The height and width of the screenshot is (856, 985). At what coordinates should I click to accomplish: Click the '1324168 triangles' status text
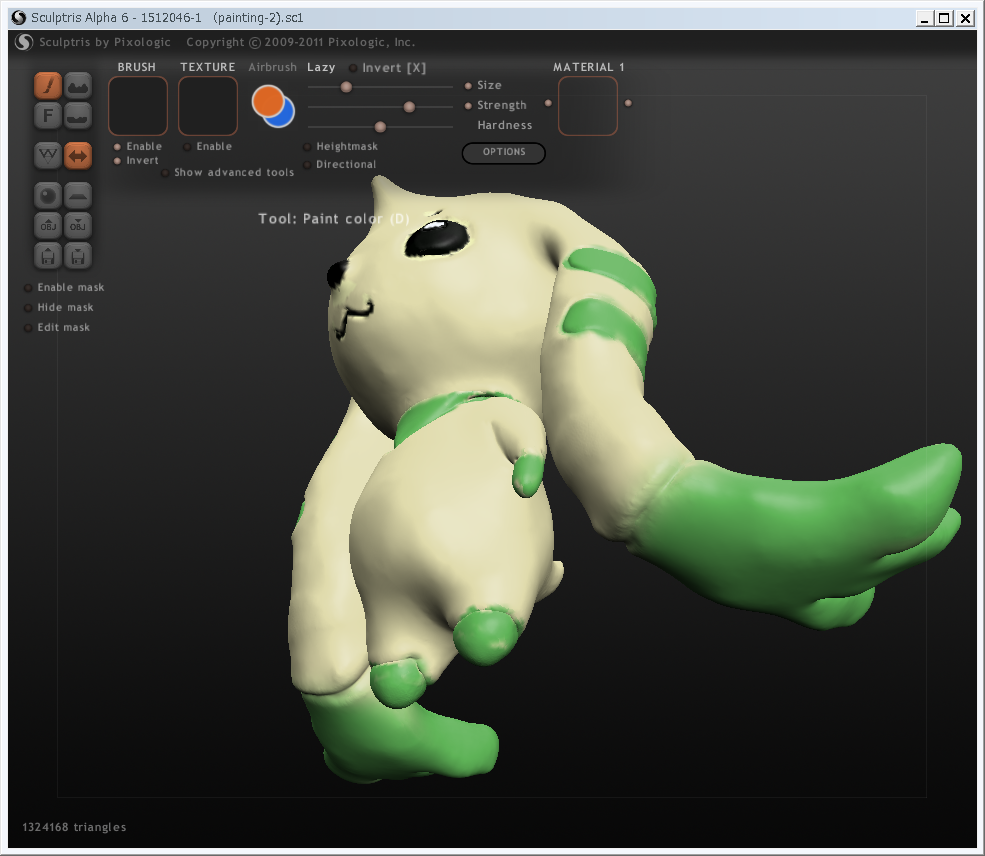coord(74,827)
